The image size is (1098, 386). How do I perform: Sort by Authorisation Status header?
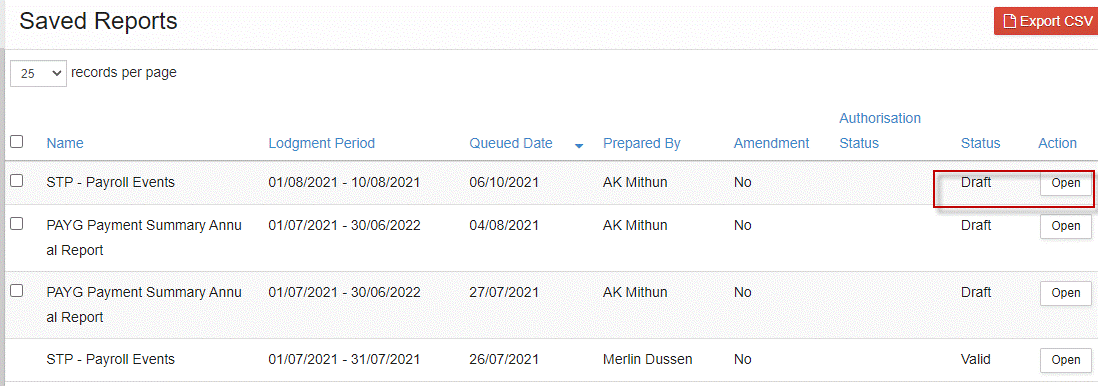point(880,130)
